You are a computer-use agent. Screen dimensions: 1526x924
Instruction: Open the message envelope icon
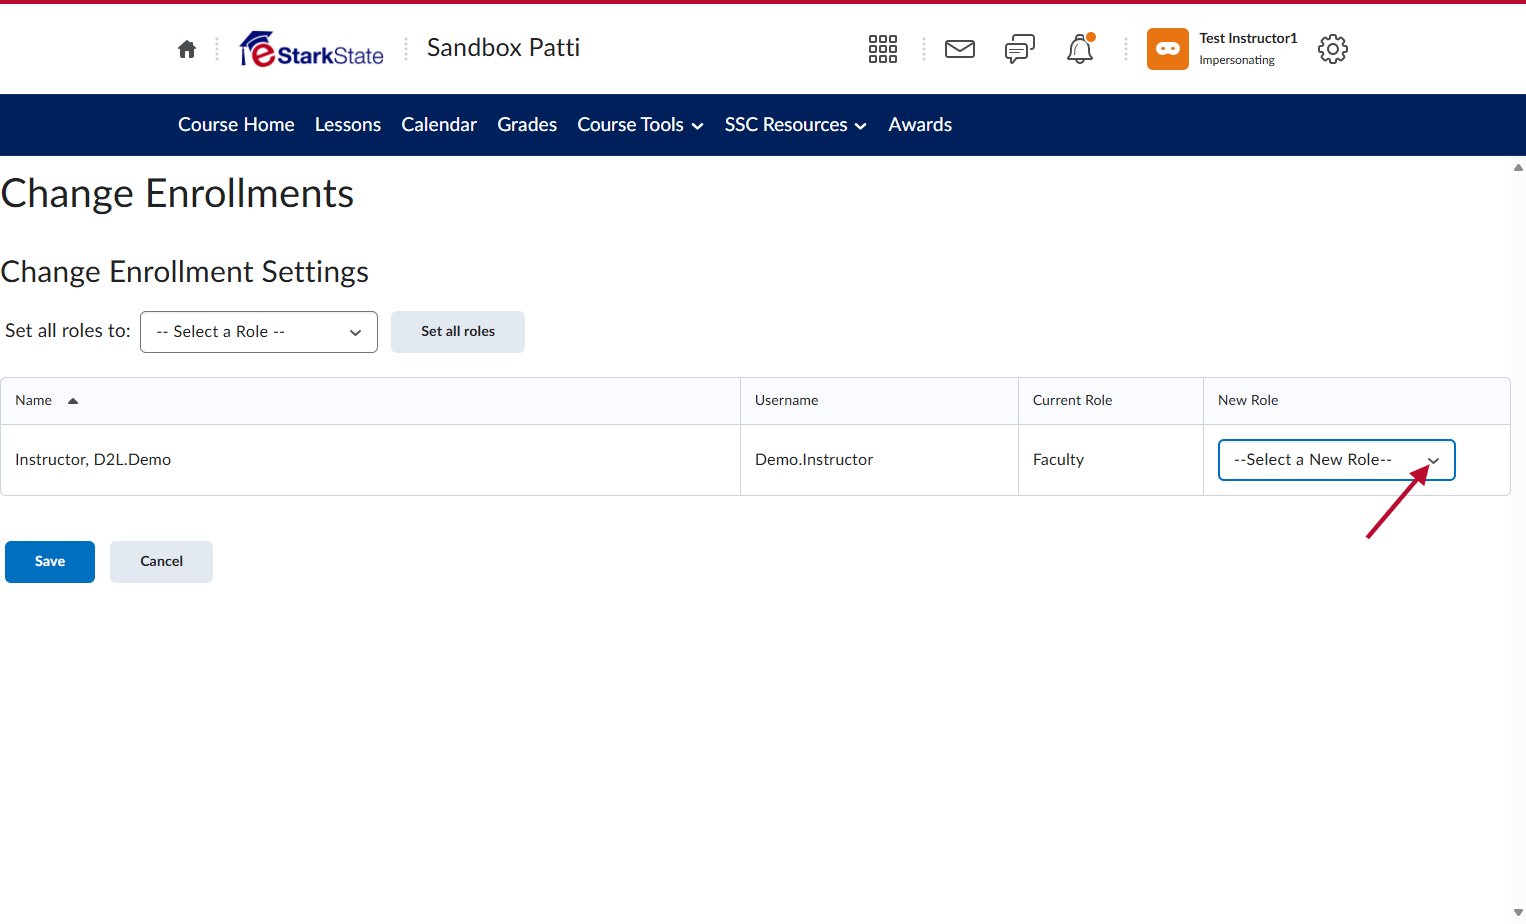[960, 49]
